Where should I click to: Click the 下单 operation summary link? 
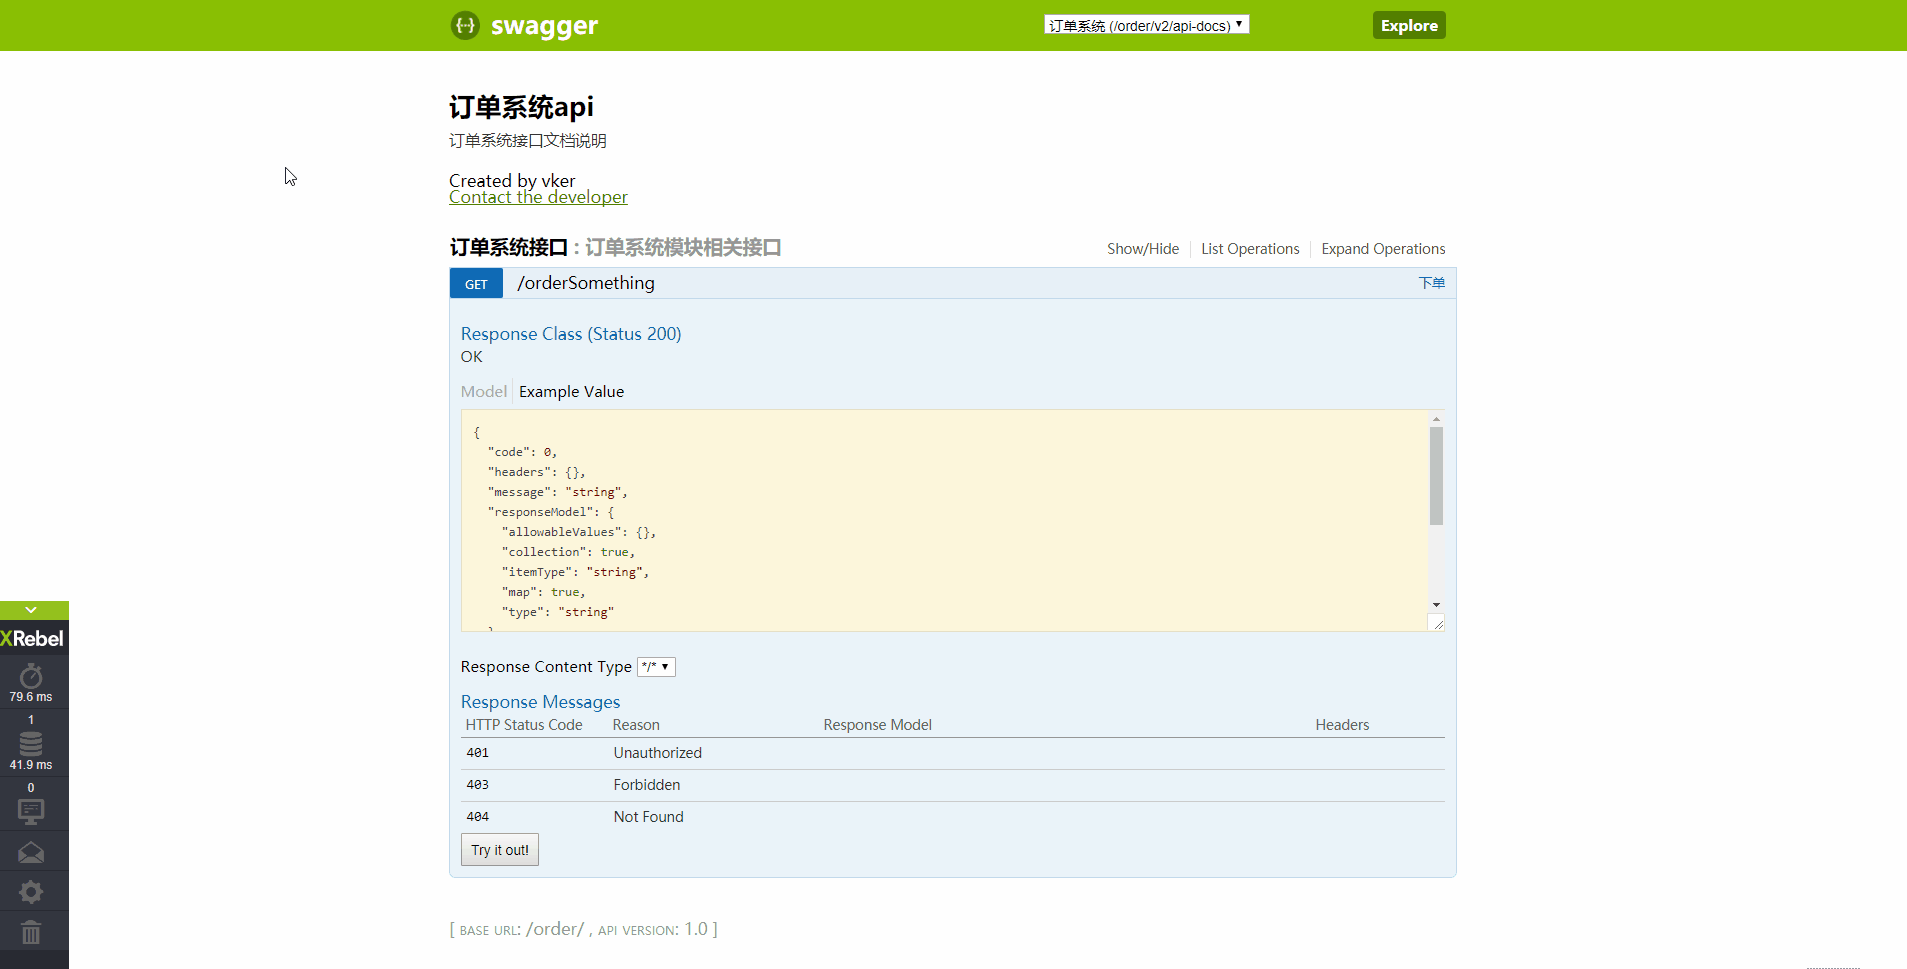coord(1432,283)
